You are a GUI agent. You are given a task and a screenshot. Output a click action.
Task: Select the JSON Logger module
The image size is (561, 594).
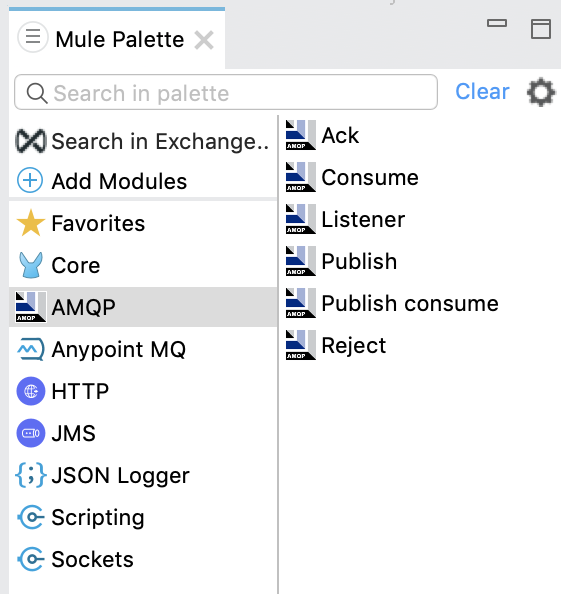(143, 475)
